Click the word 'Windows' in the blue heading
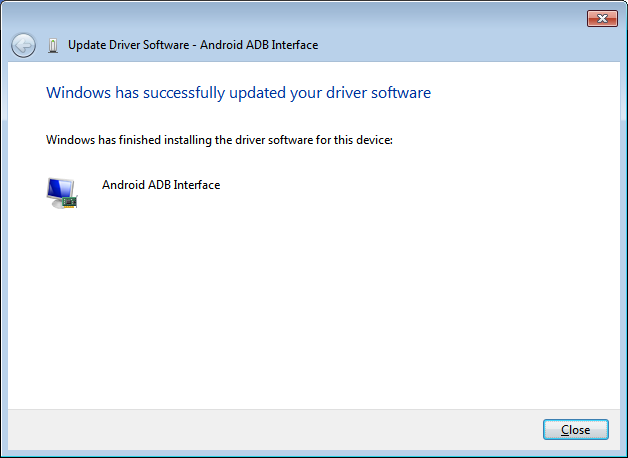Image resolution: width=628 pixels, height=458 pixels. (x=76, y=93)
